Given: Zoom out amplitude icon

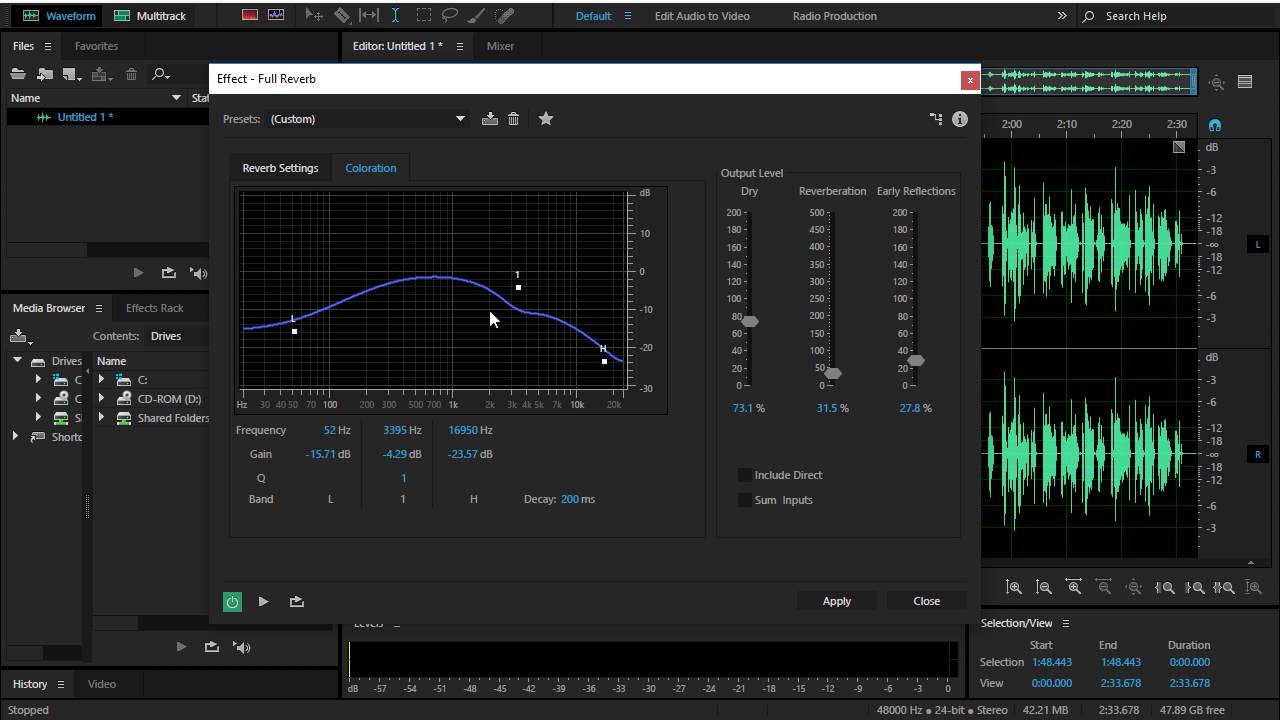Looking at the screenshot, I should [x=1044, y=588].
